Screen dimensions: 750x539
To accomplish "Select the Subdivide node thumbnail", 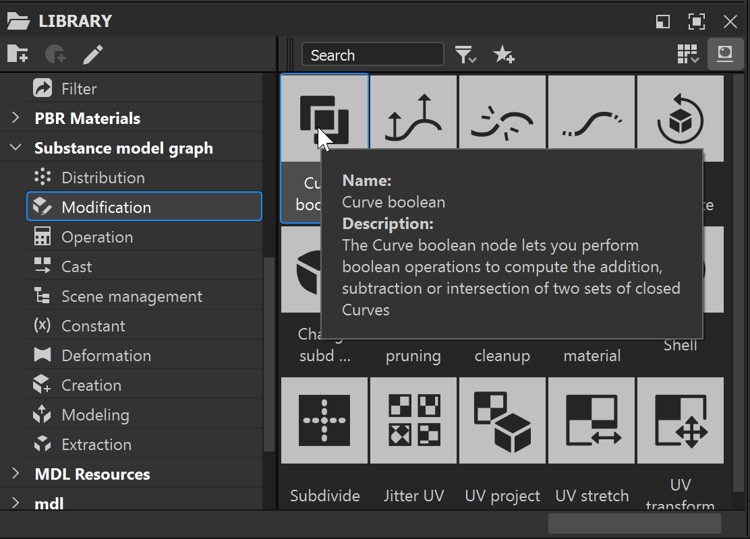I will coord(325,420).
